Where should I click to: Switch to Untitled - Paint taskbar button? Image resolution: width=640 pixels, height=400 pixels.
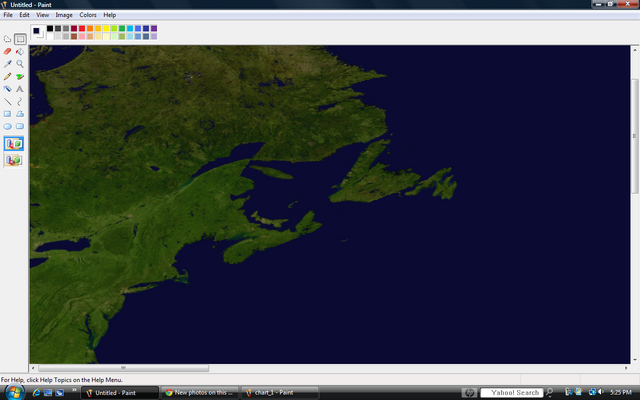(120, 393)
